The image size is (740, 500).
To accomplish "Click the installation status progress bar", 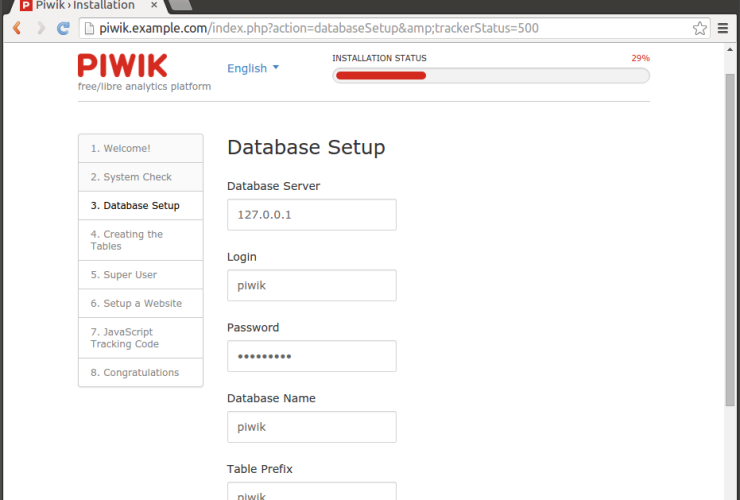I will click(490, 75).
